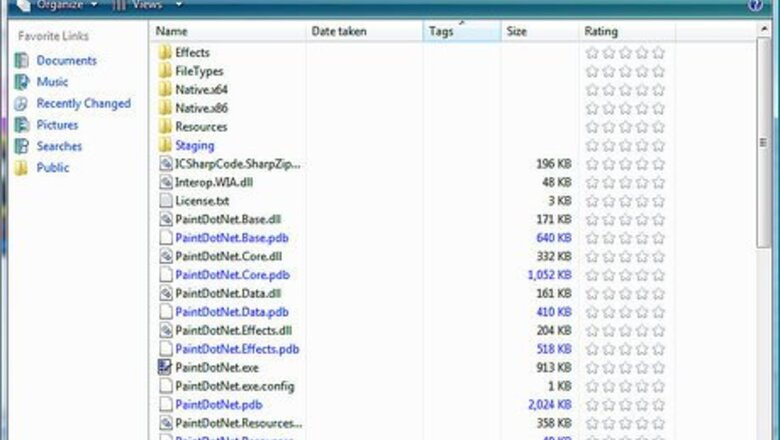Give PaintDotNet.exe a one star rating
780x440 pixels.
point(591,367)
